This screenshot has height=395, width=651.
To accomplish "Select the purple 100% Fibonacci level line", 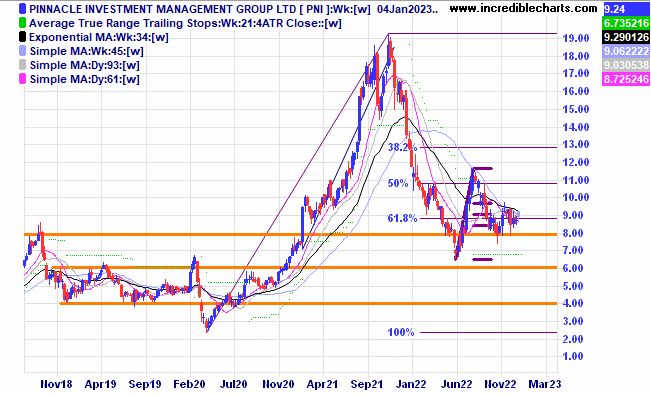I will click(488, 332).
